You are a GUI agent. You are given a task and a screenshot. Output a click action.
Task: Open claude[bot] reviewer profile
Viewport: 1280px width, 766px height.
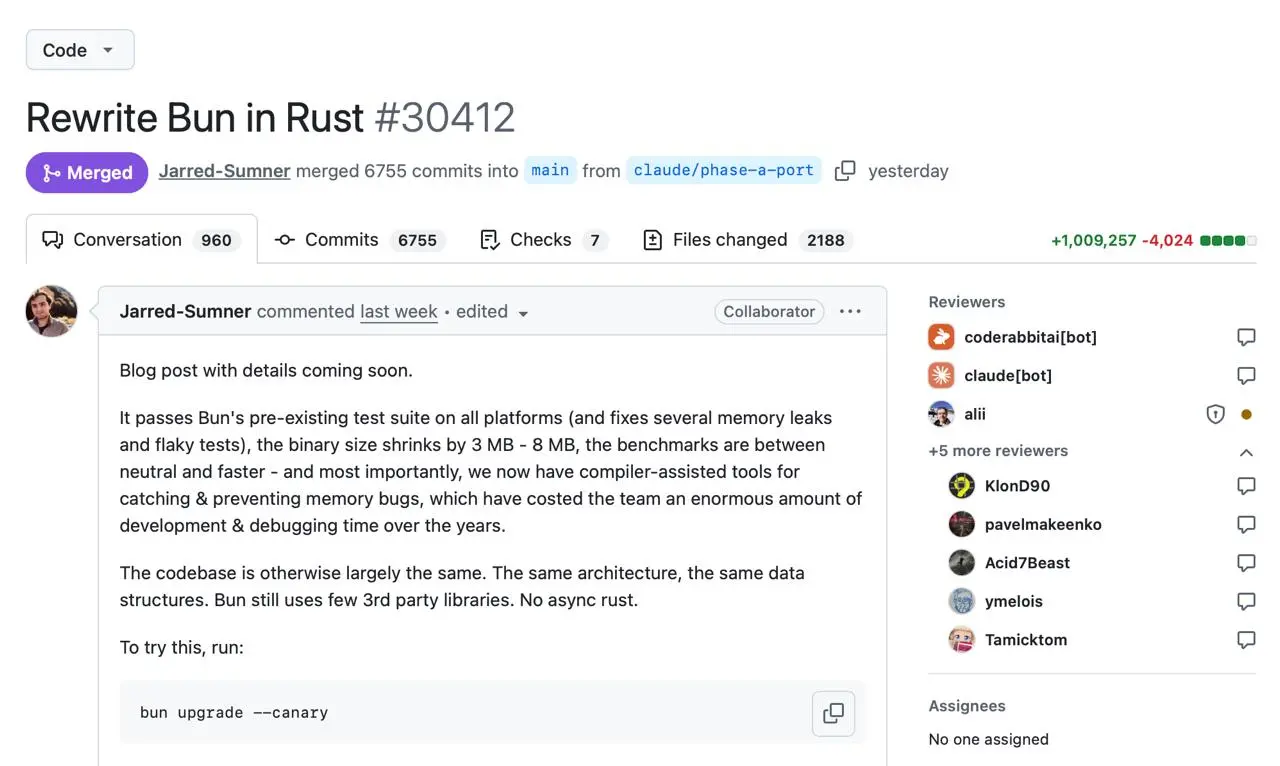(1008, 376)
